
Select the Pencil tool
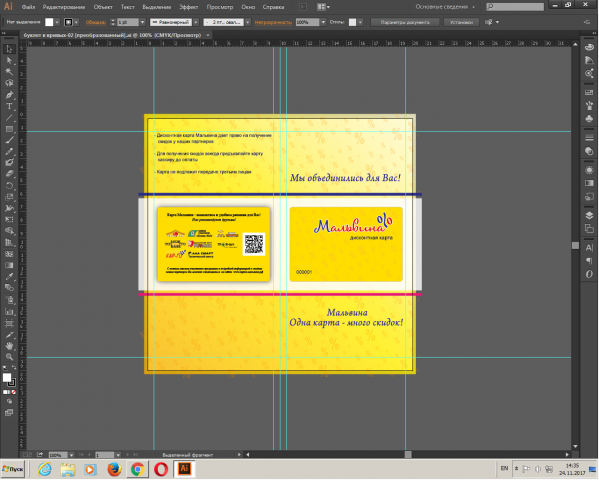pos(9,151)
